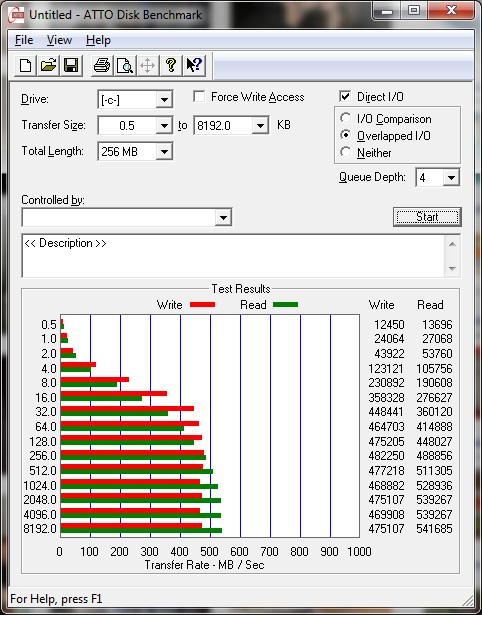Click the green Read legend swatch
The height and width of the screenshot is (617, 482).
pyautogui.click(x=285, y=305)
